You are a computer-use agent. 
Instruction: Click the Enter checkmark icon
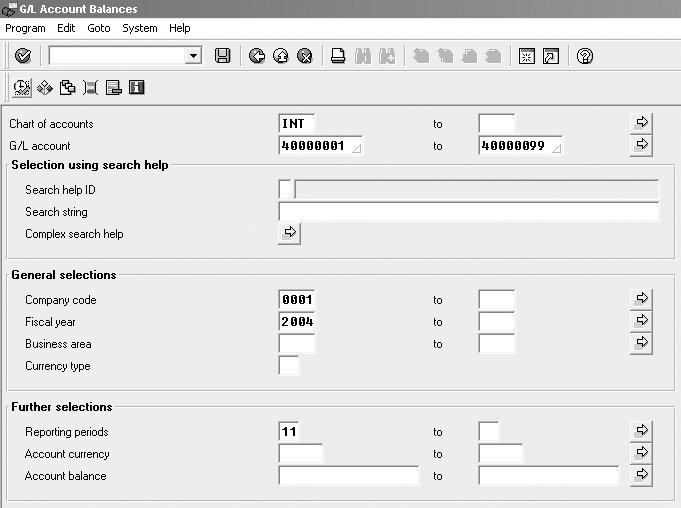[22, 57]
